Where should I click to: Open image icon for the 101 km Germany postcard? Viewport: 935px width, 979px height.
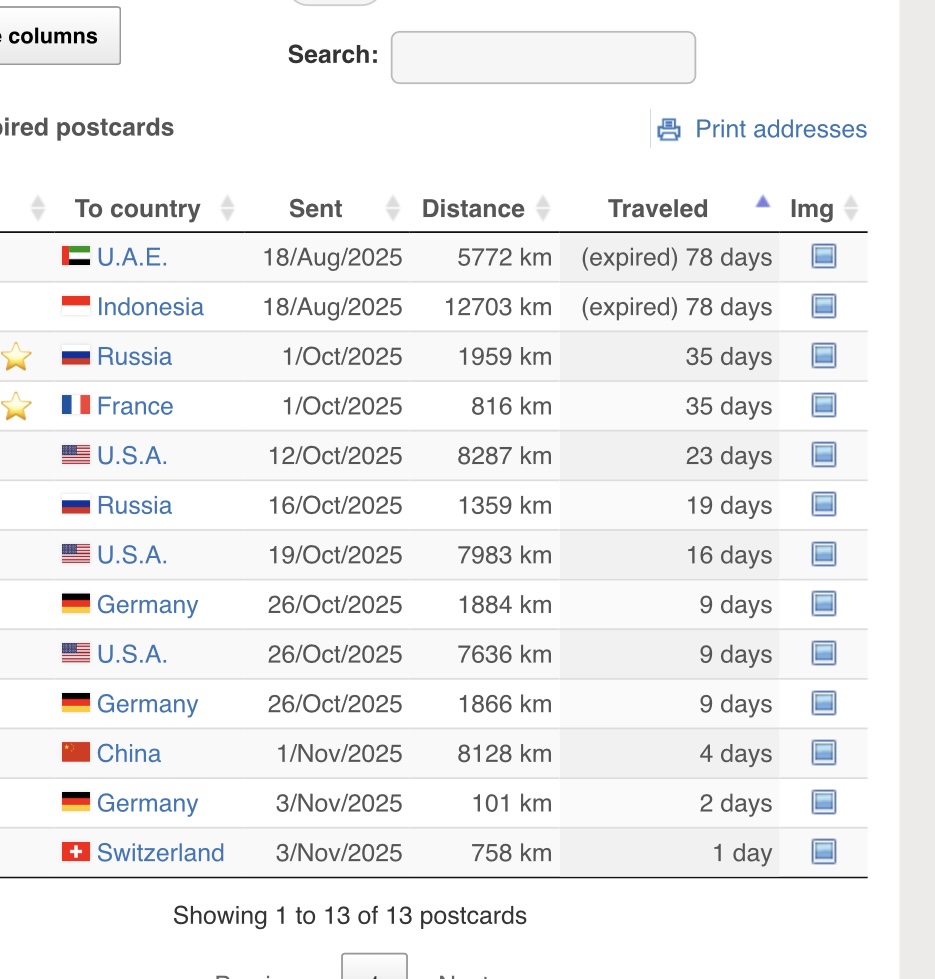823,803
